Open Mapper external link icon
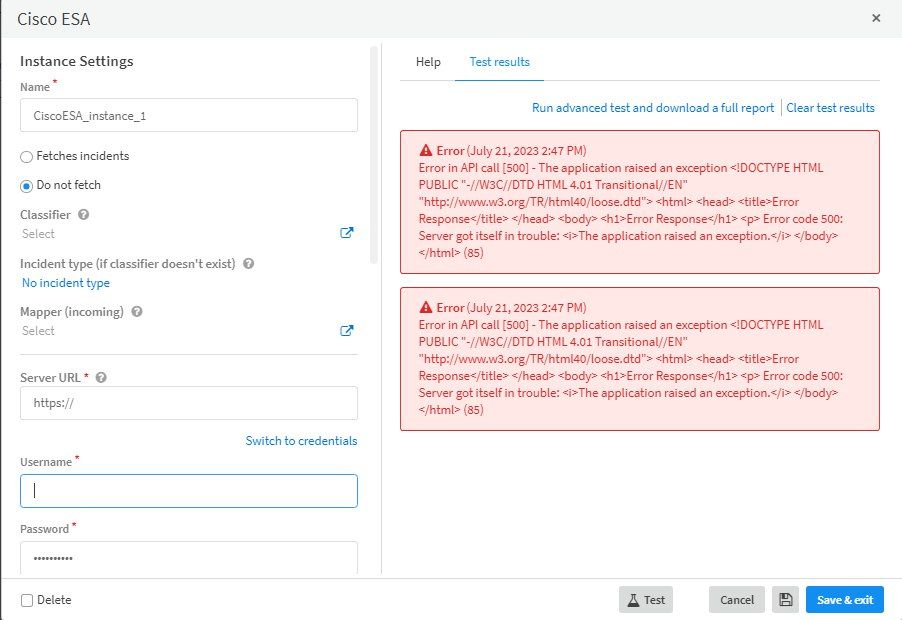902x620 pixels. tap(347, 331)
